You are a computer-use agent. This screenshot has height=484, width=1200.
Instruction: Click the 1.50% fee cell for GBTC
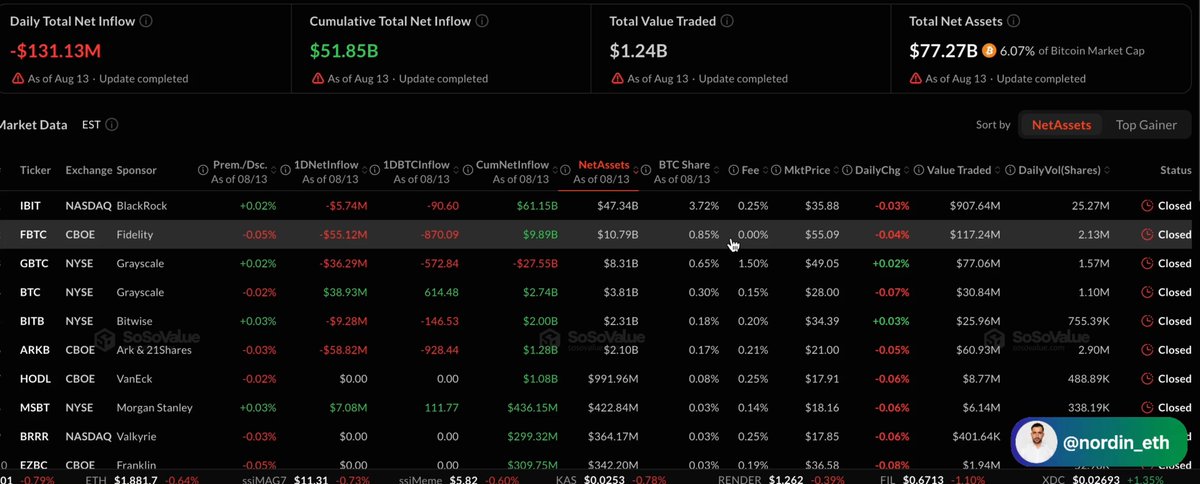tap(753, 264)
